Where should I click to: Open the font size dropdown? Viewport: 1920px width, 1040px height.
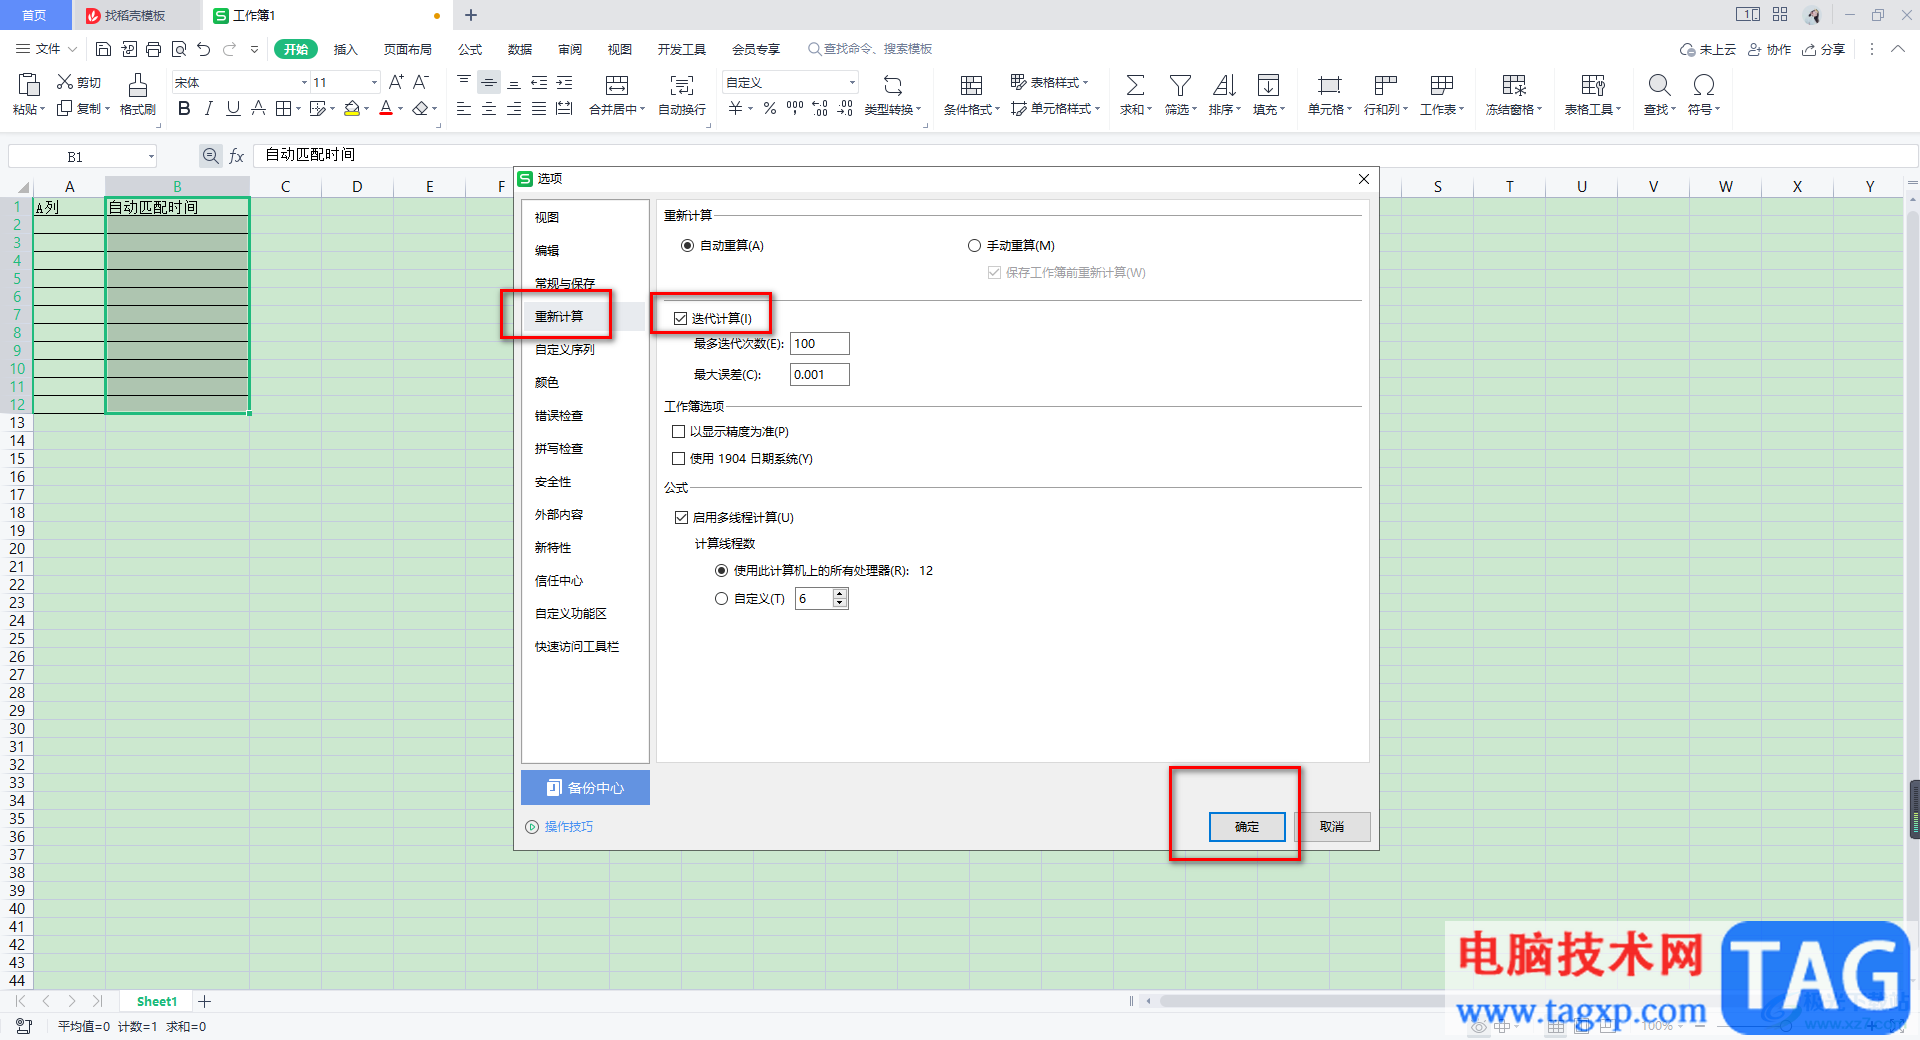[x=374, y=83]
